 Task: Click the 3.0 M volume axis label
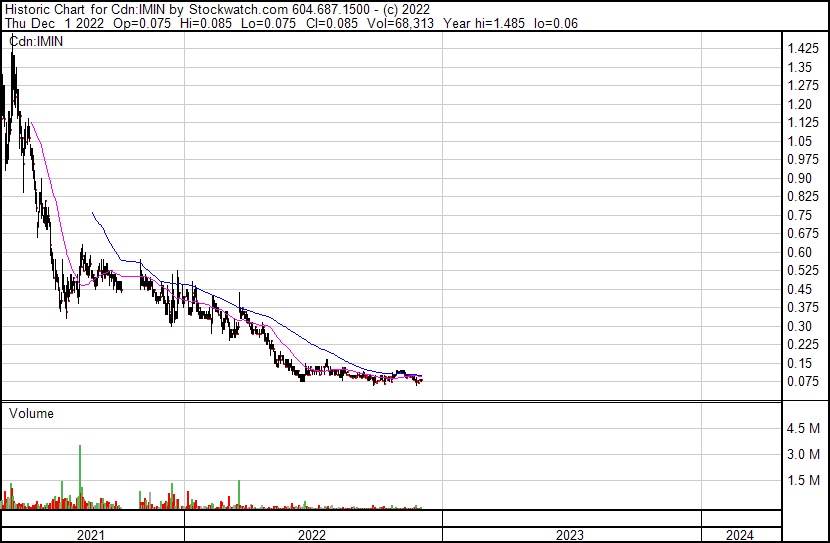[x=803, y=455]
